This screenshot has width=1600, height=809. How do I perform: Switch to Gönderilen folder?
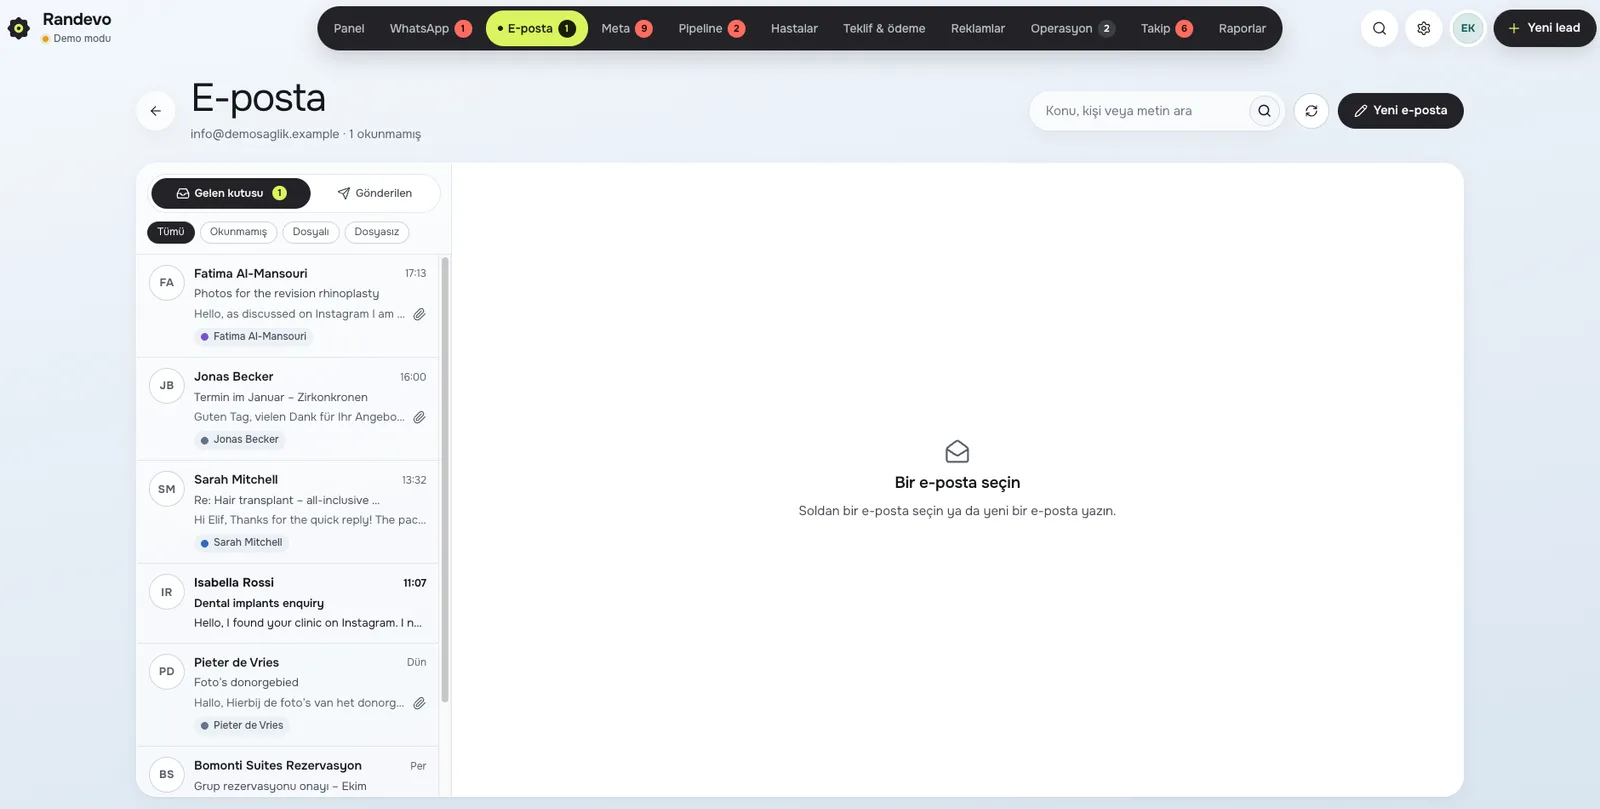pyautogui.click(x=374, y=193)
